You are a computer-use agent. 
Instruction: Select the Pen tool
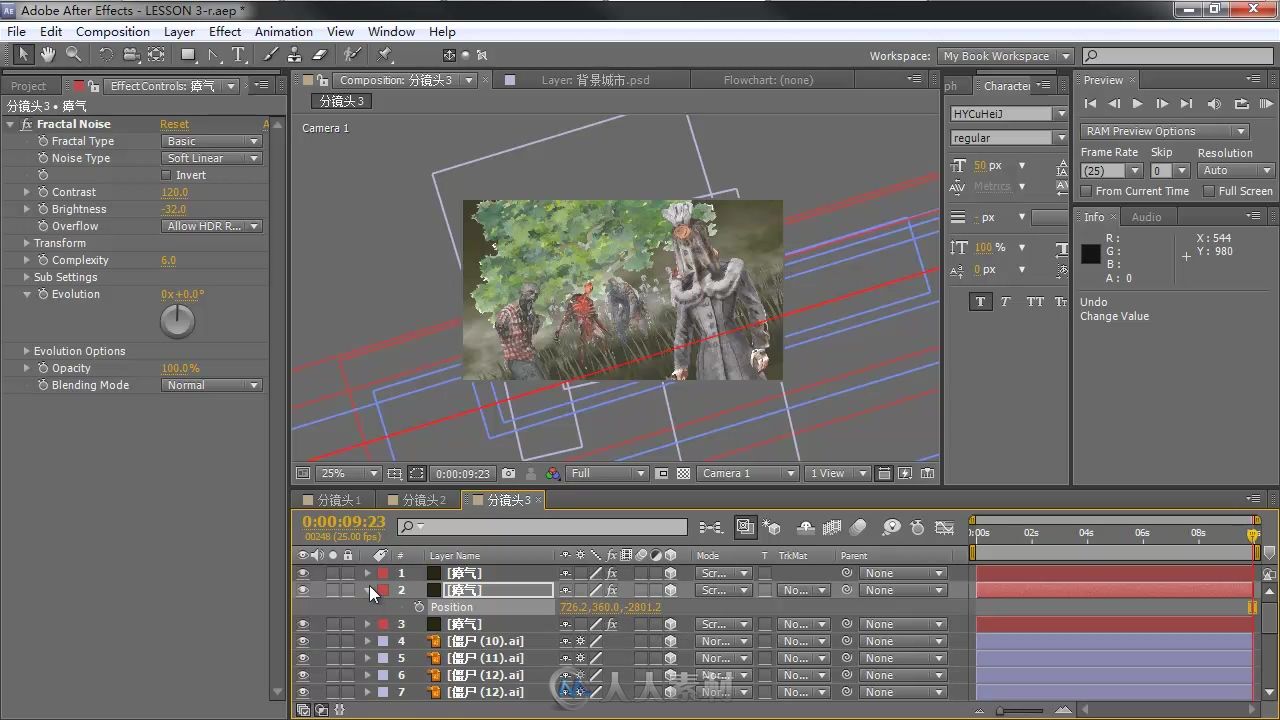tap(213, 55)
